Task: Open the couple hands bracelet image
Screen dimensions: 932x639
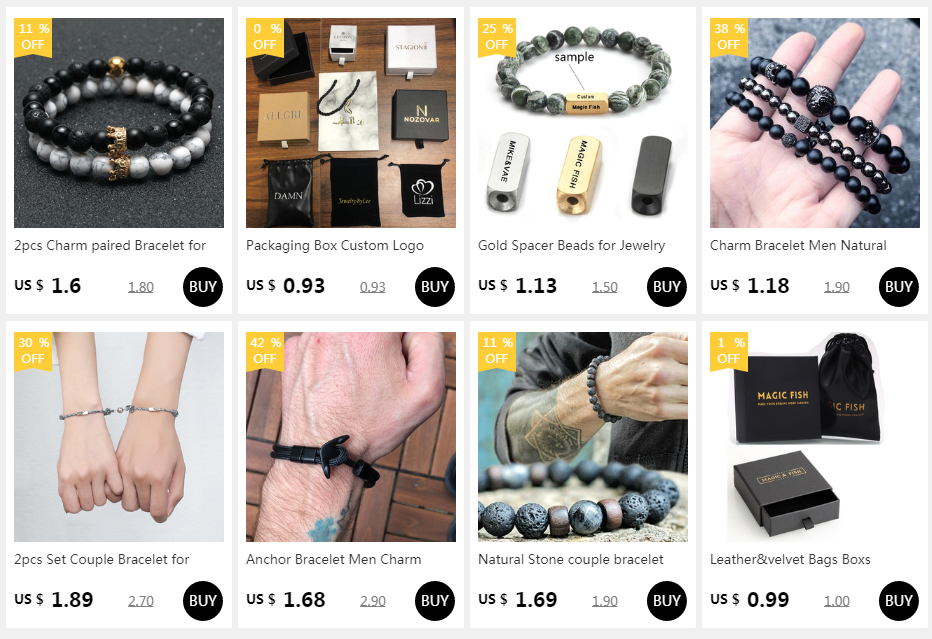Action: [x=119, y=437]
